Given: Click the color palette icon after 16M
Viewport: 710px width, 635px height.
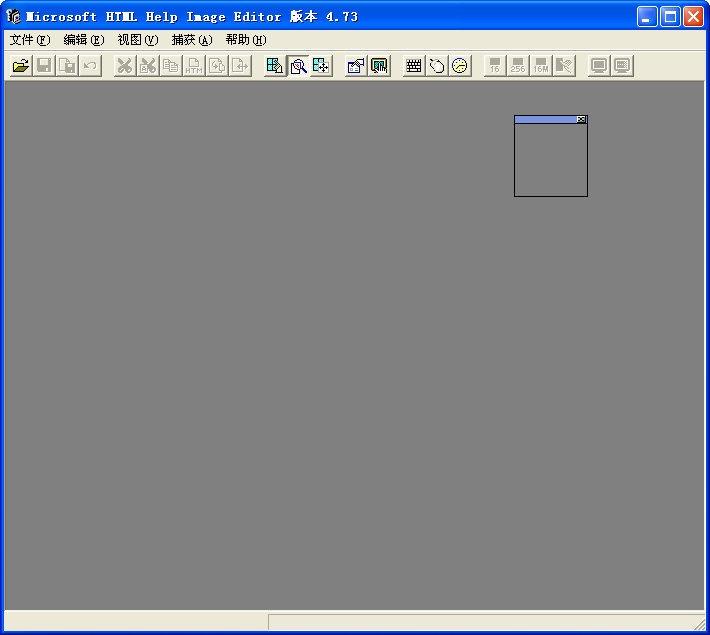Looking at the screenshot, I should (564, 66).
